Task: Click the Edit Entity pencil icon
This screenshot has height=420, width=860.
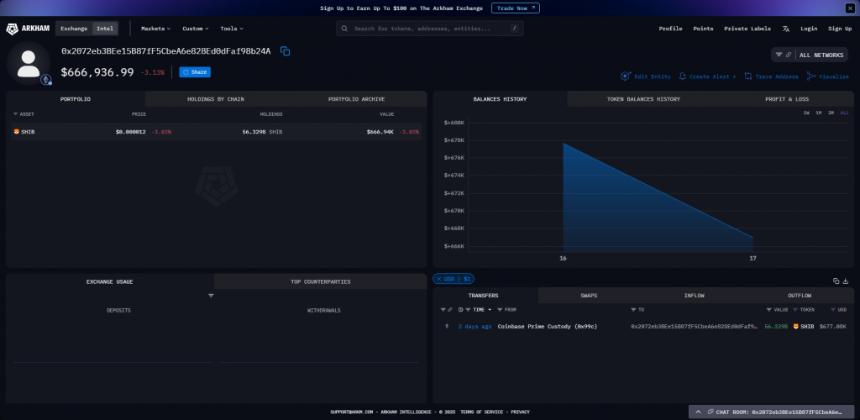Action: tap(626, 76)
